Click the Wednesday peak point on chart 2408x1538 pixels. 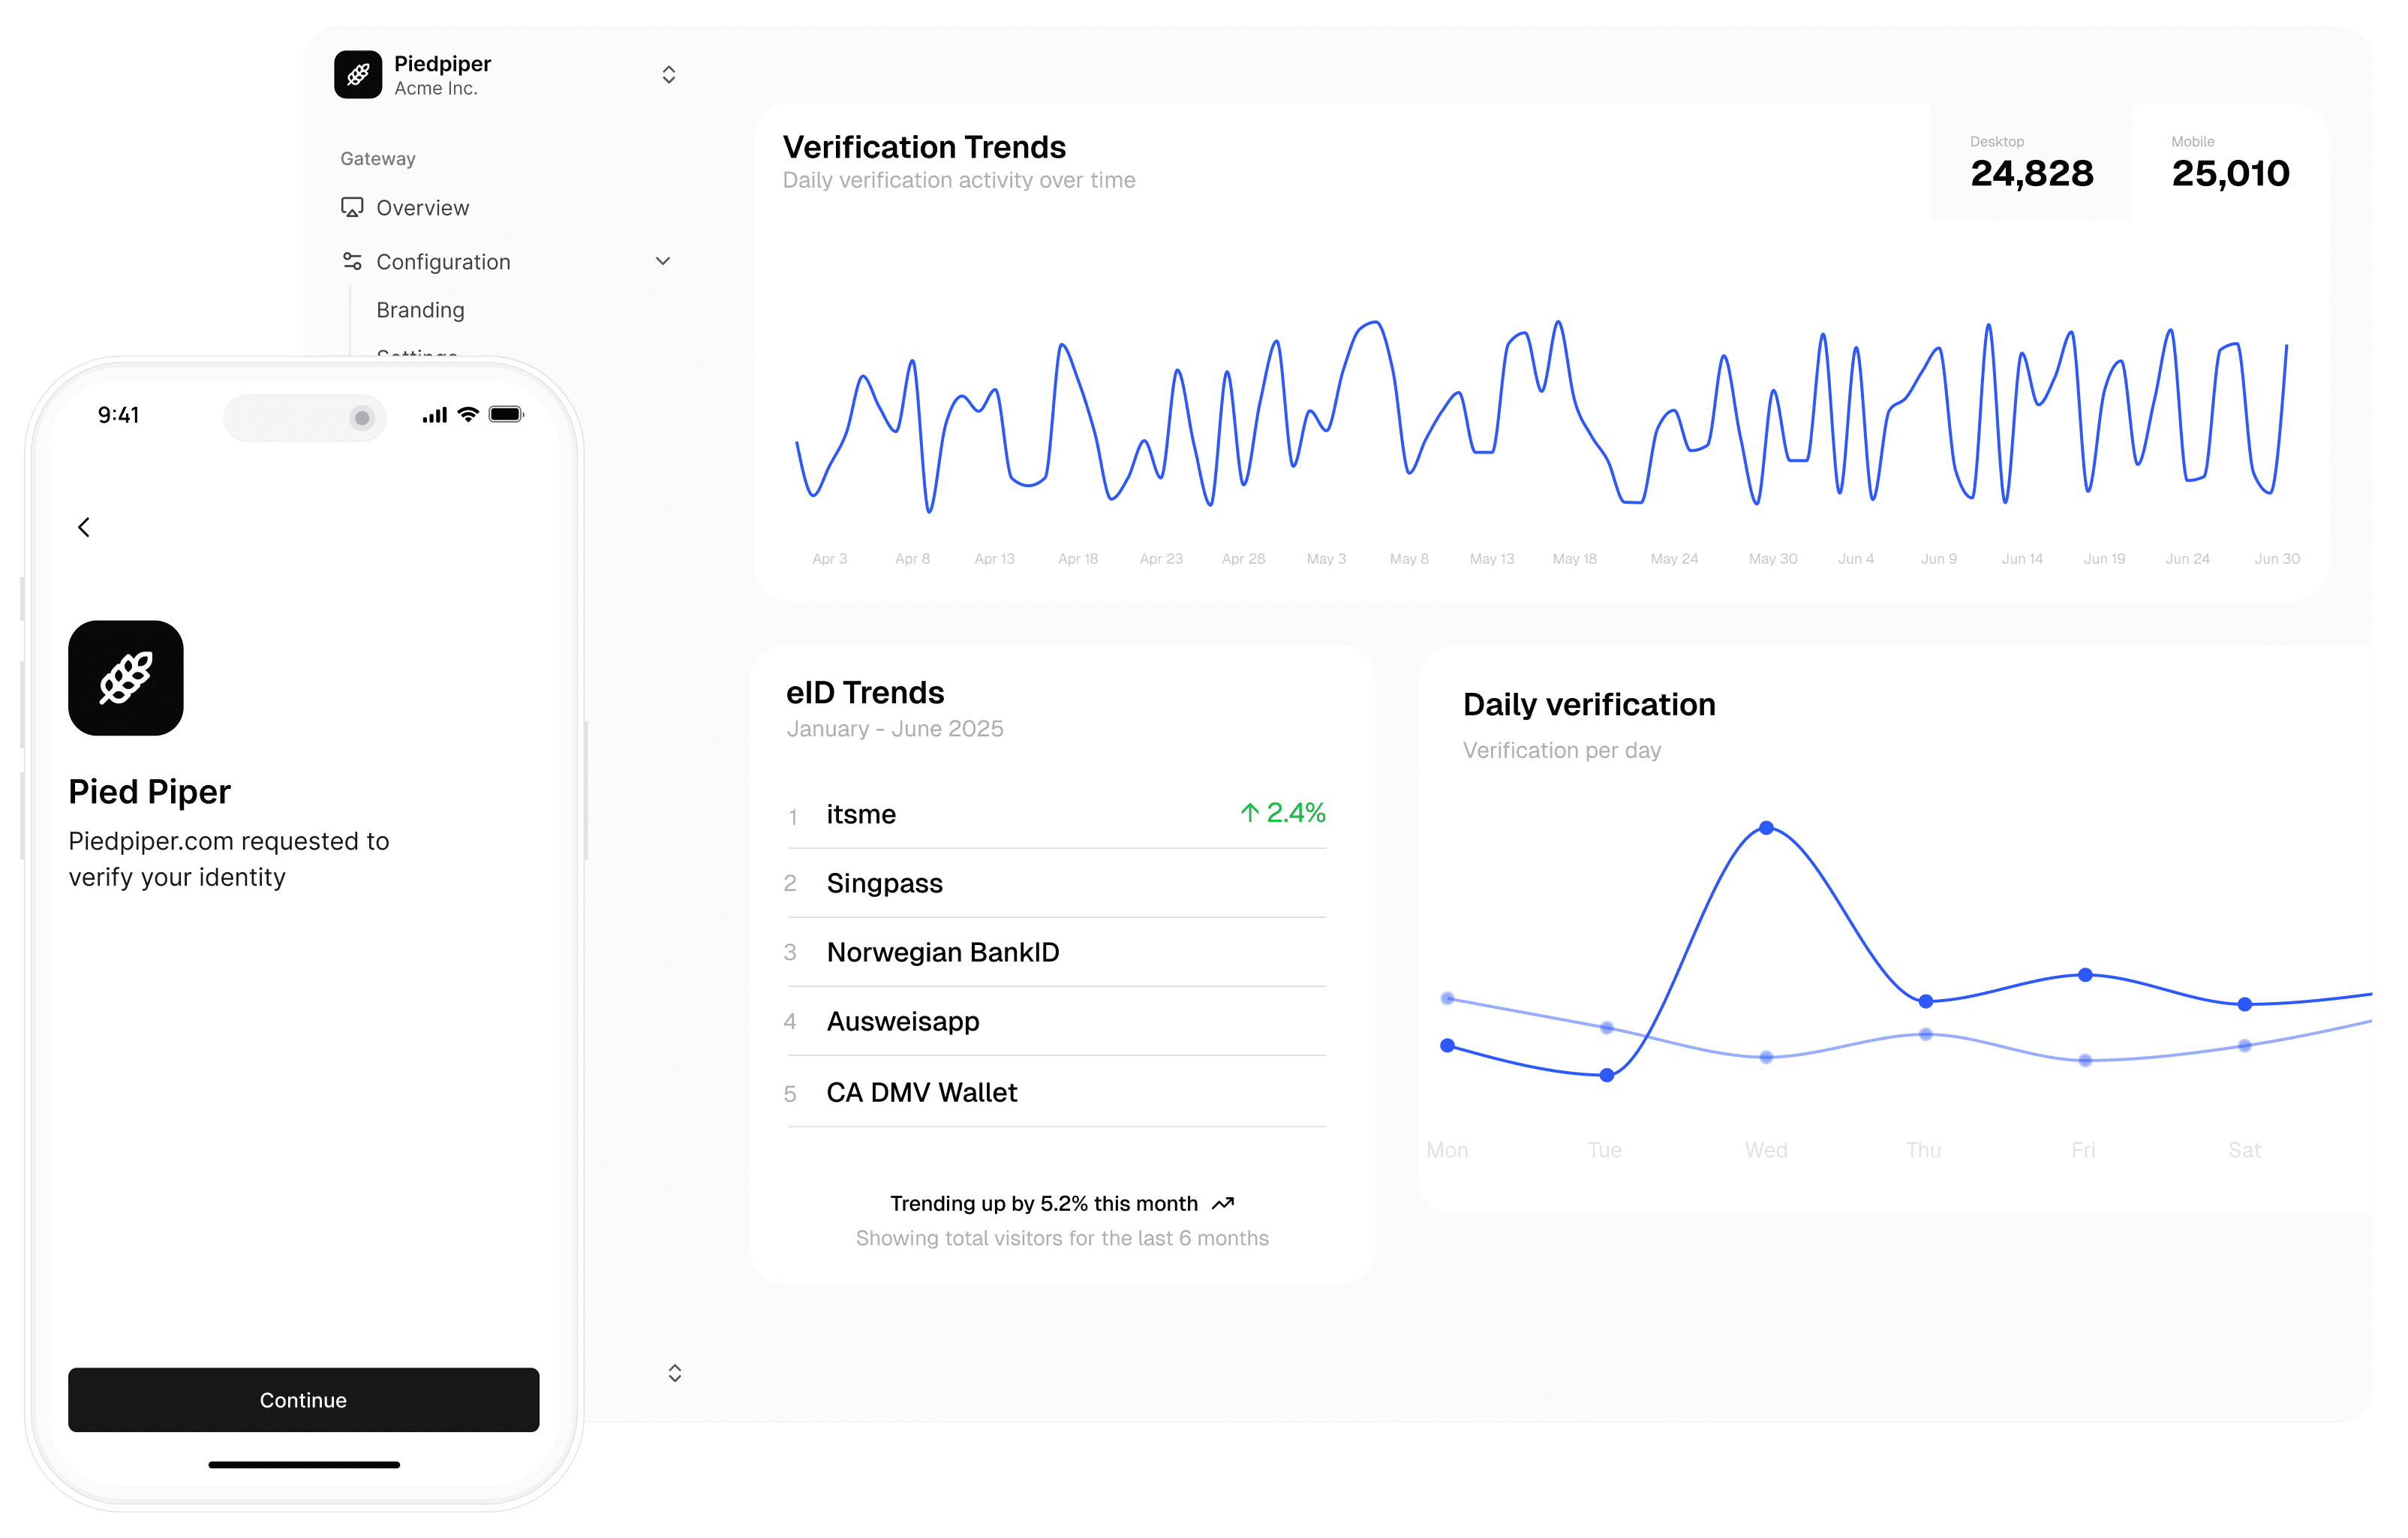1766,828
